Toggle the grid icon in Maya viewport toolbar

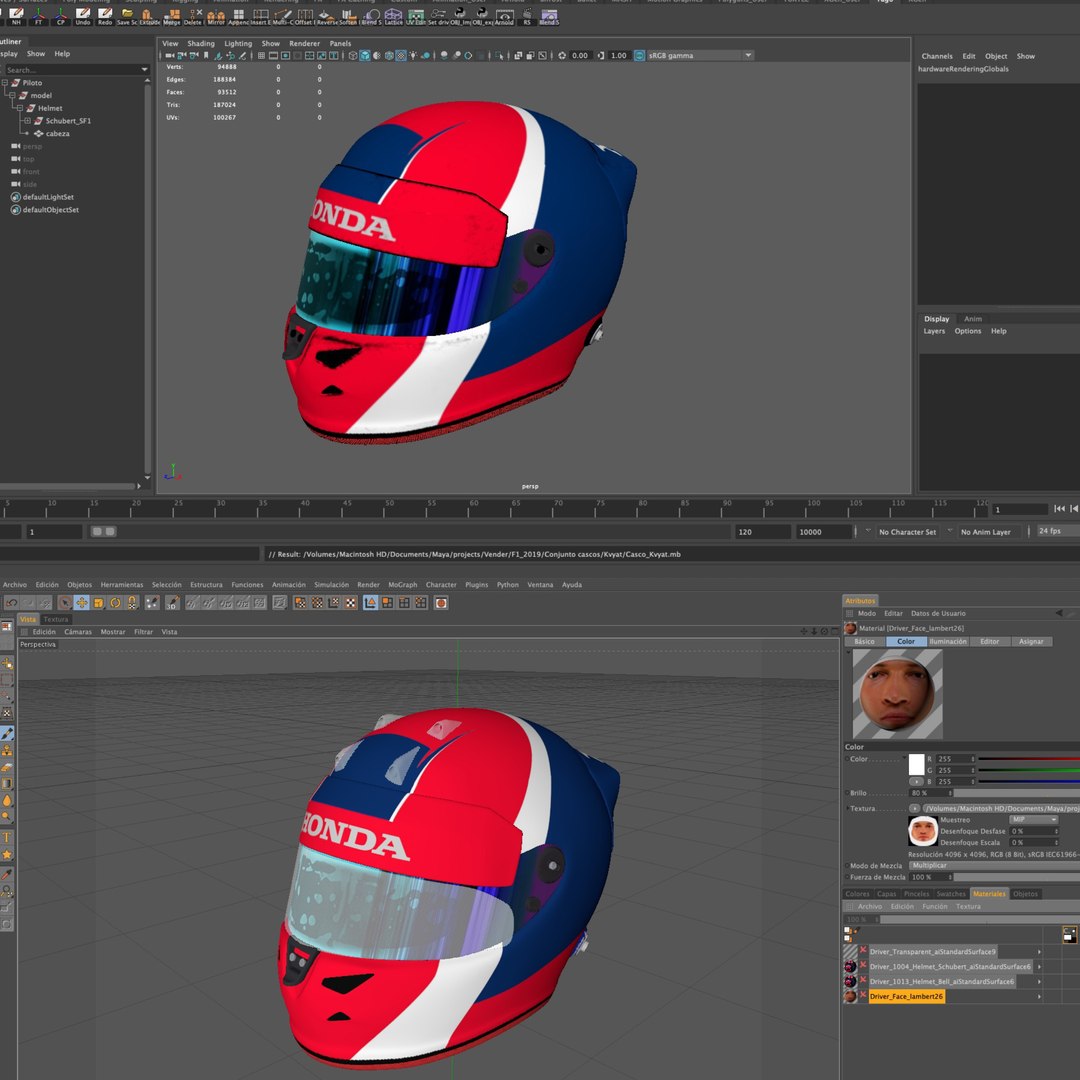261,56
